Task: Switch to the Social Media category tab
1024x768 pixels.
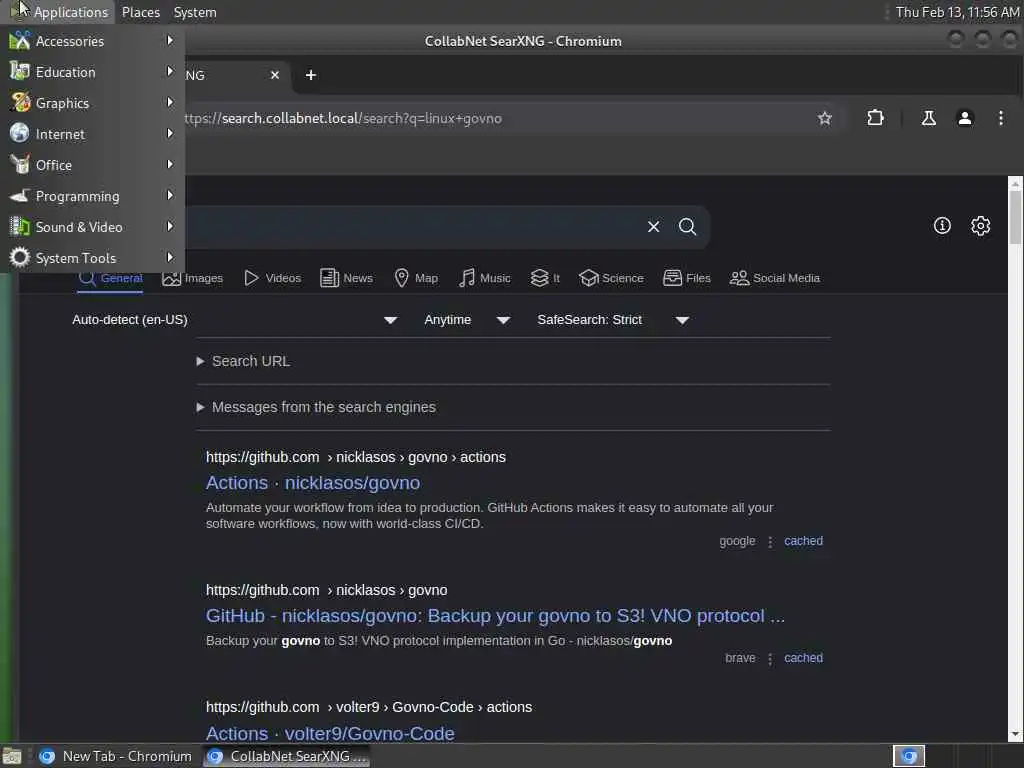Action: tap(775, 278)
